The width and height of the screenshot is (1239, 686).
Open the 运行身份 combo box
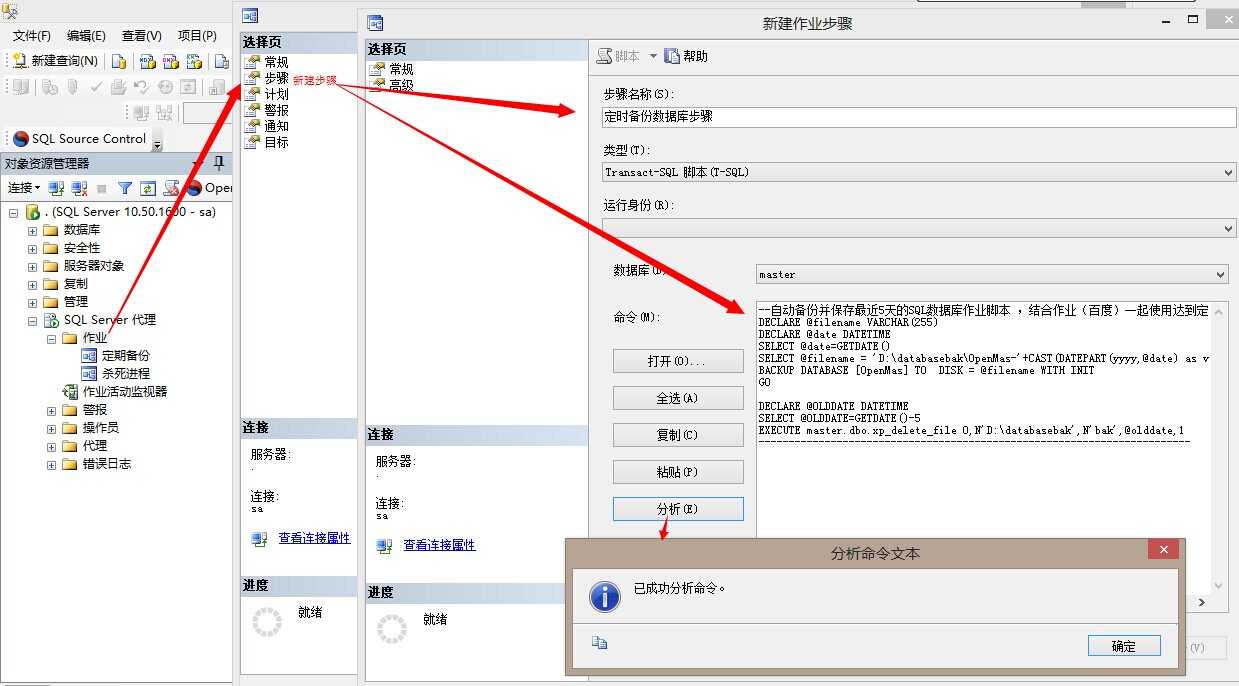tap(919, 228)
